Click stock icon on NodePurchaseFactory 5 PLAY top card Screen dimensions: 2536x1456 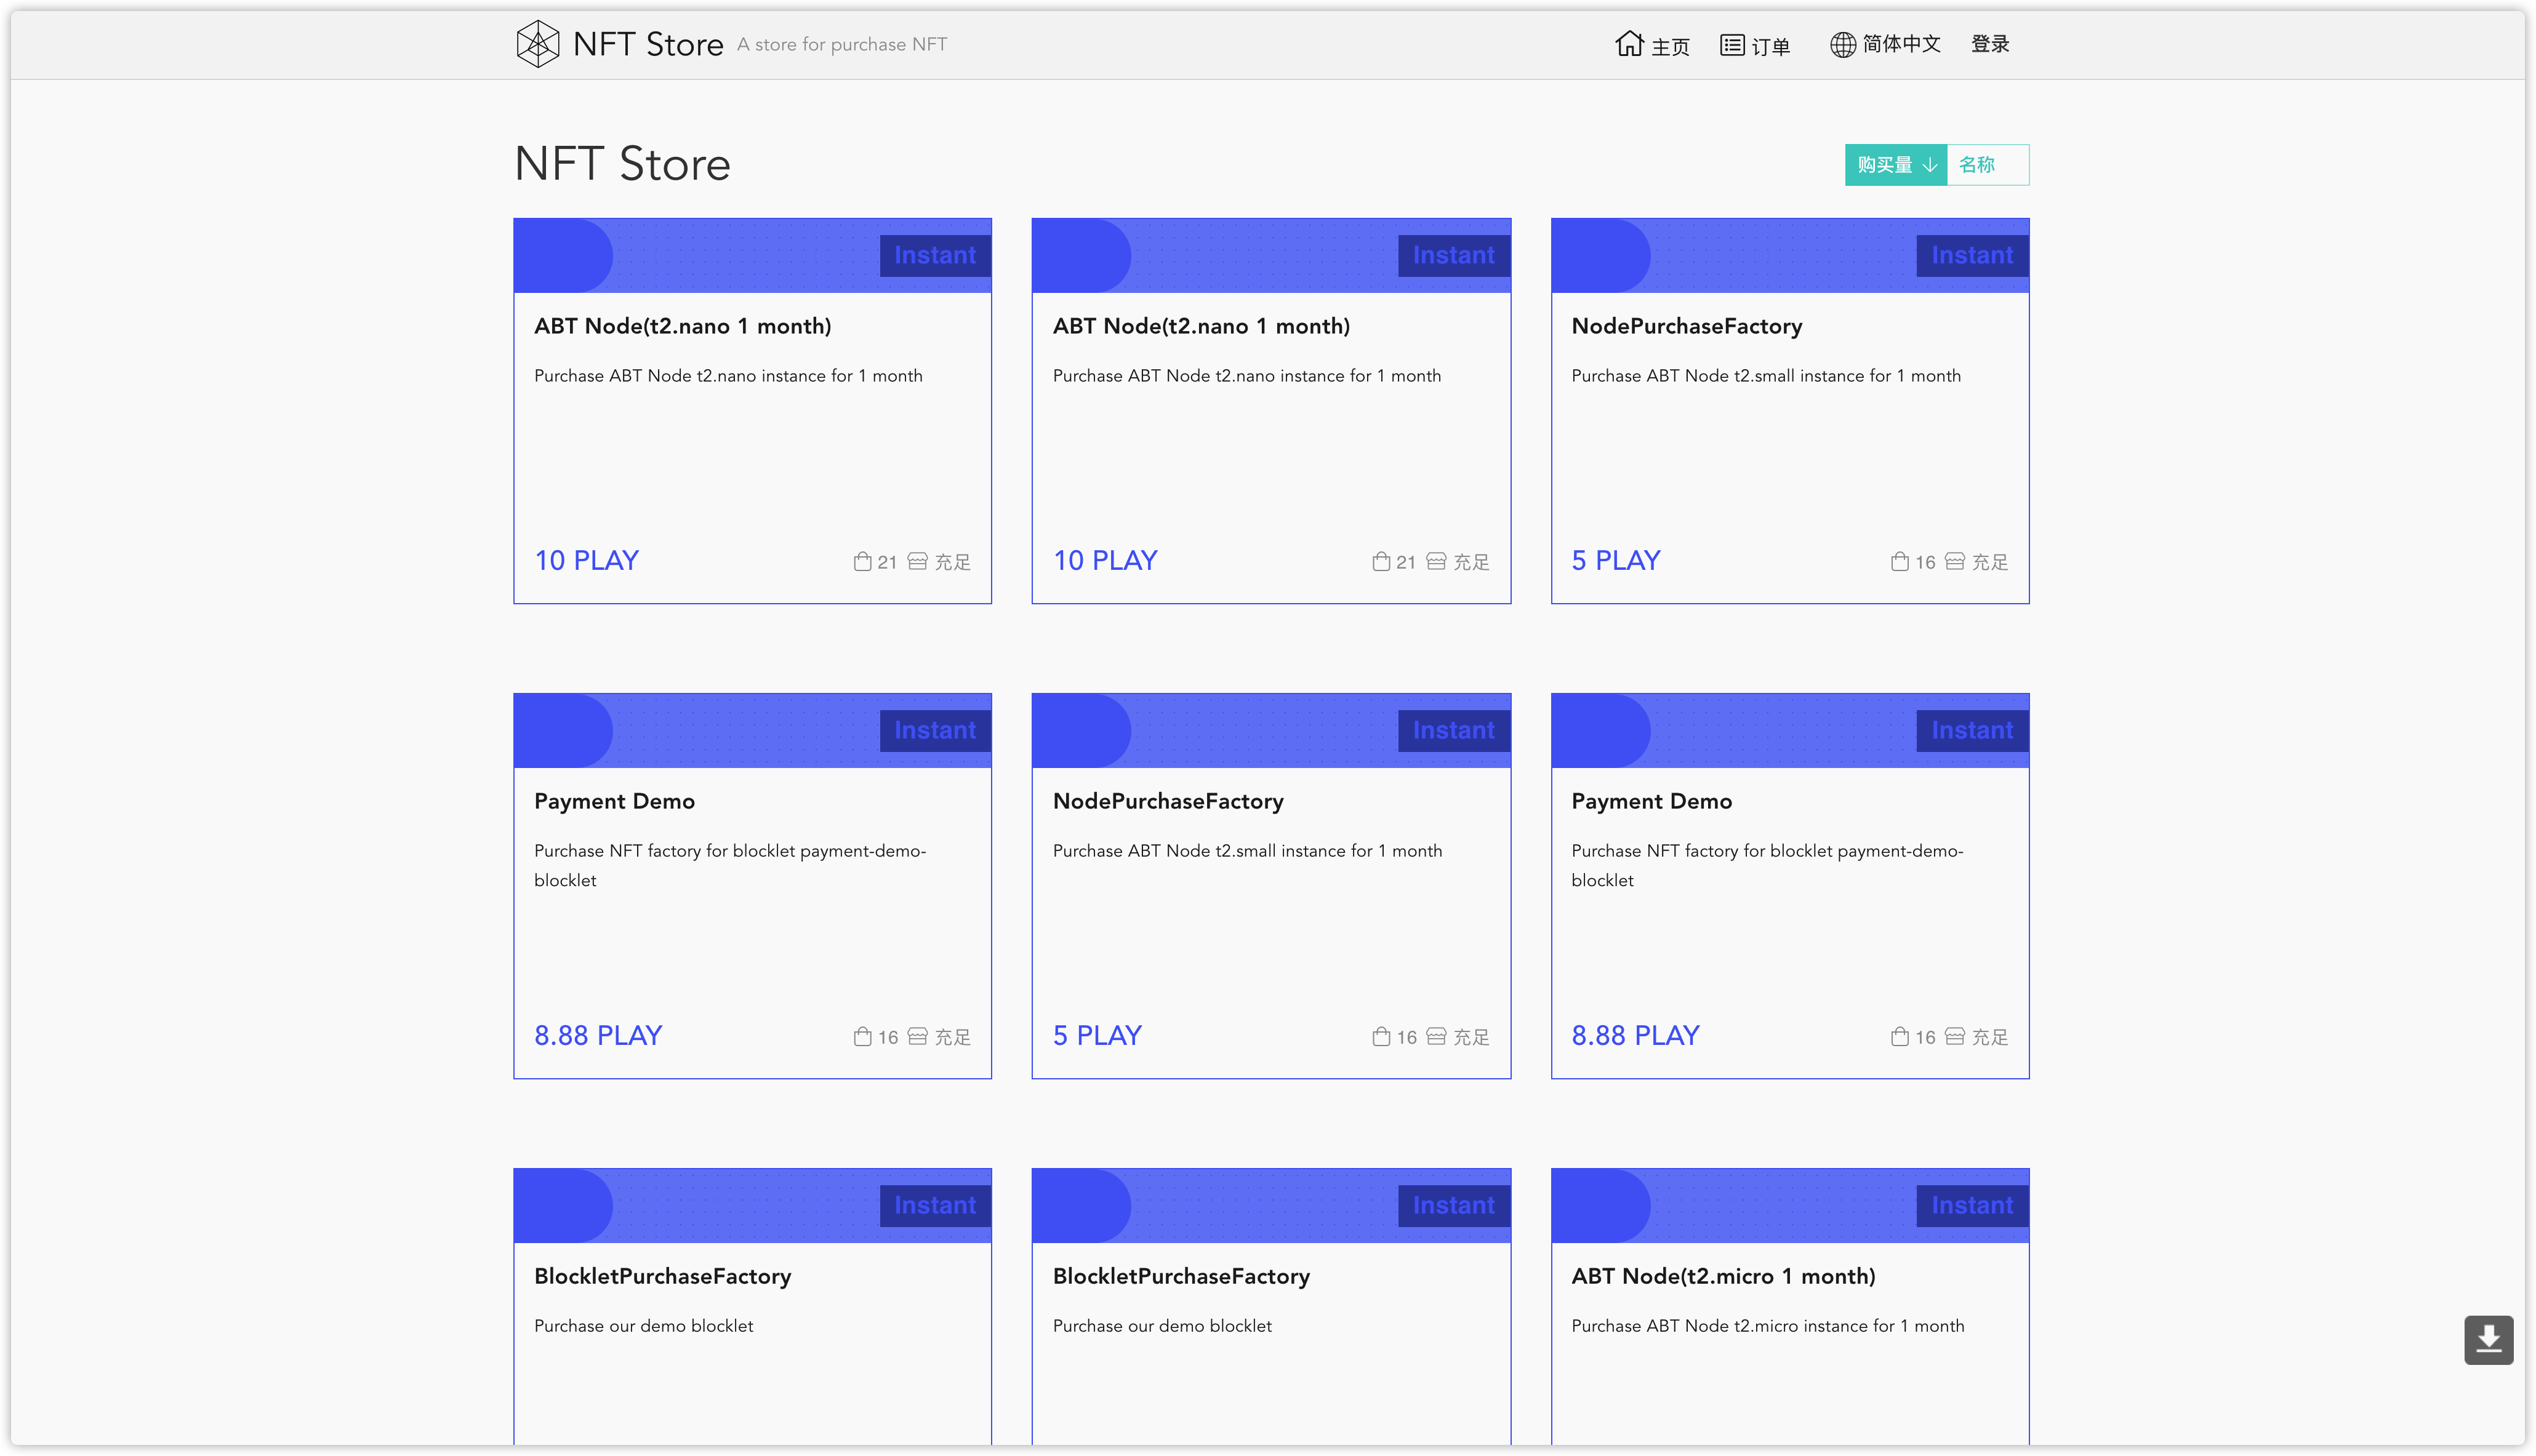tap(1954, 562)
